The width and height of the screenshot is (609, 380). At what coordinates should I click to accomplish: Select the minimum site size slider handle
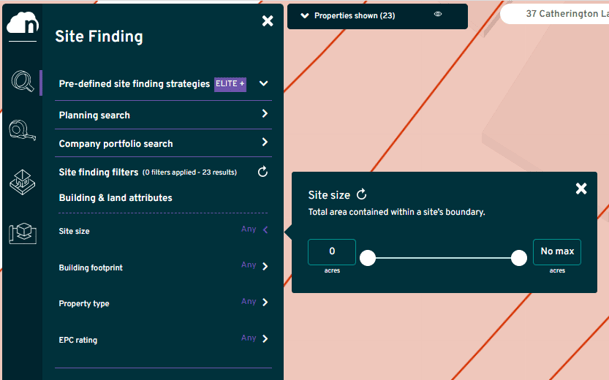pos(367,258)
